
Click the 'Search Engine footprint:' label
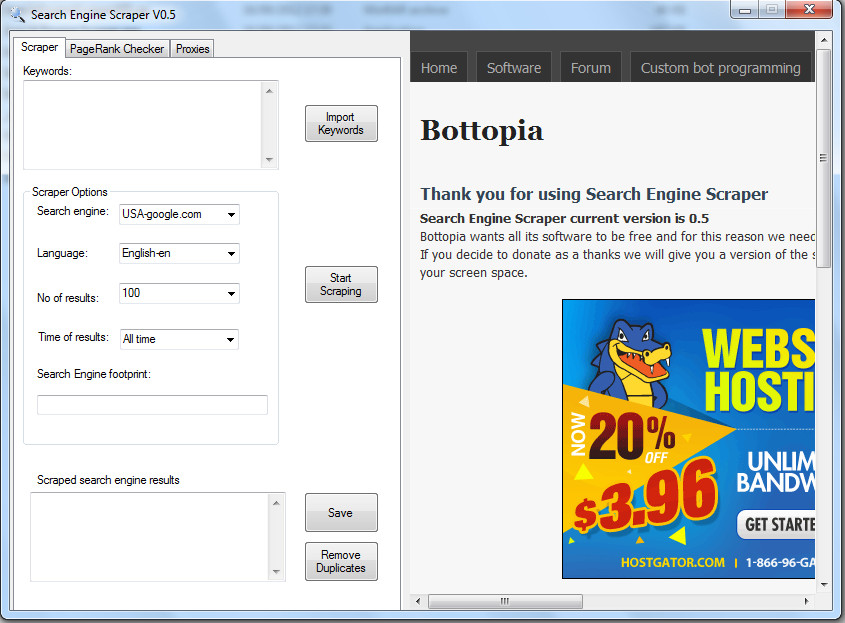click(x=94, y=374)
